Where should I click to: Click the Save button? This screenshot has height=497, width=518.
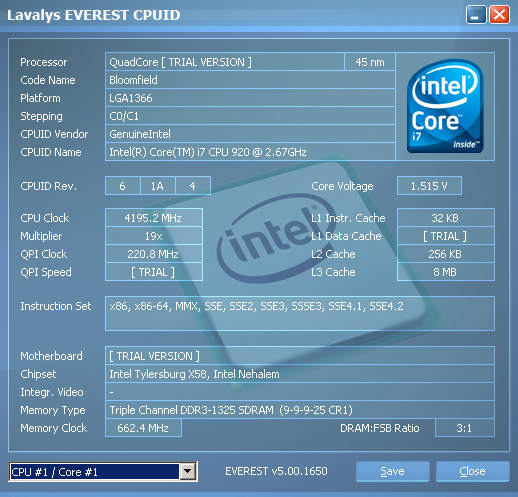392,471
